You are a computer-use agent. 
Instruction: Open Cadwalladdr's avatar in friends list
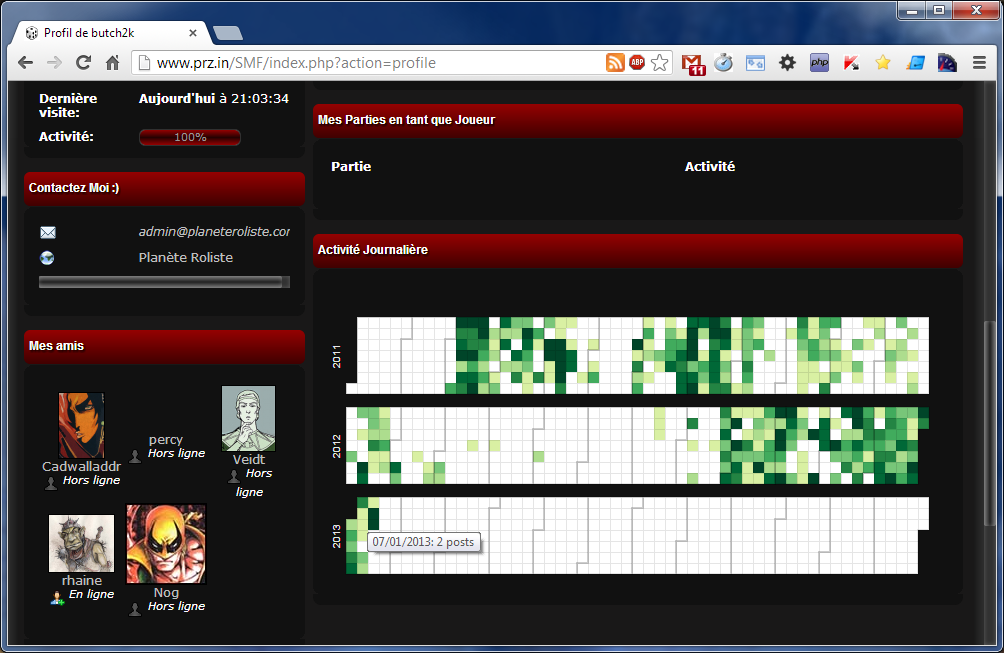[81, 425]
